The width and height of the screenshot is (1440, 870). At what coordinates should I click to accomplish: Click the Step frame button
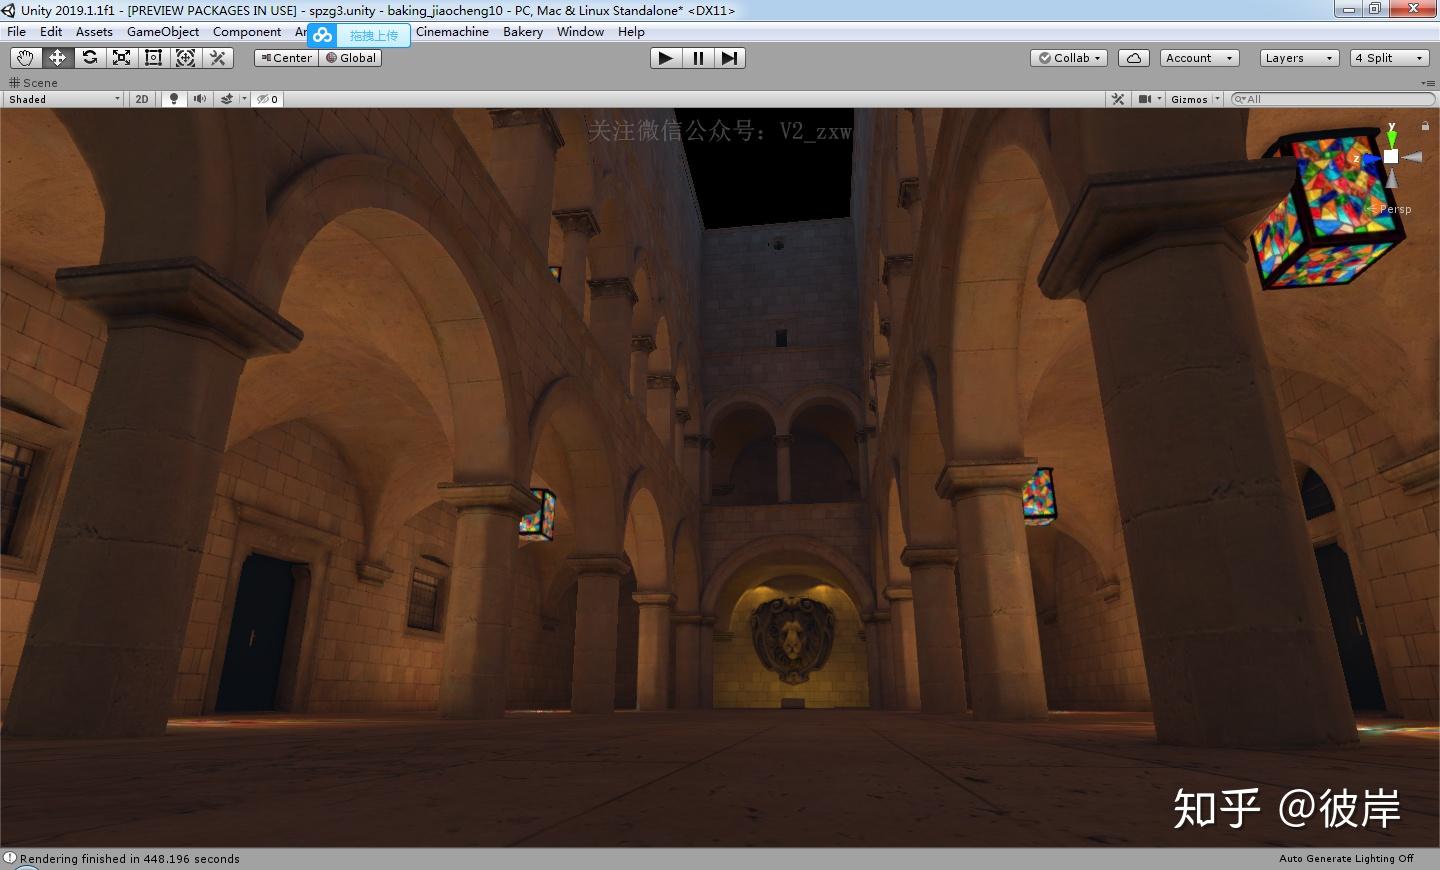click(729, 58)
